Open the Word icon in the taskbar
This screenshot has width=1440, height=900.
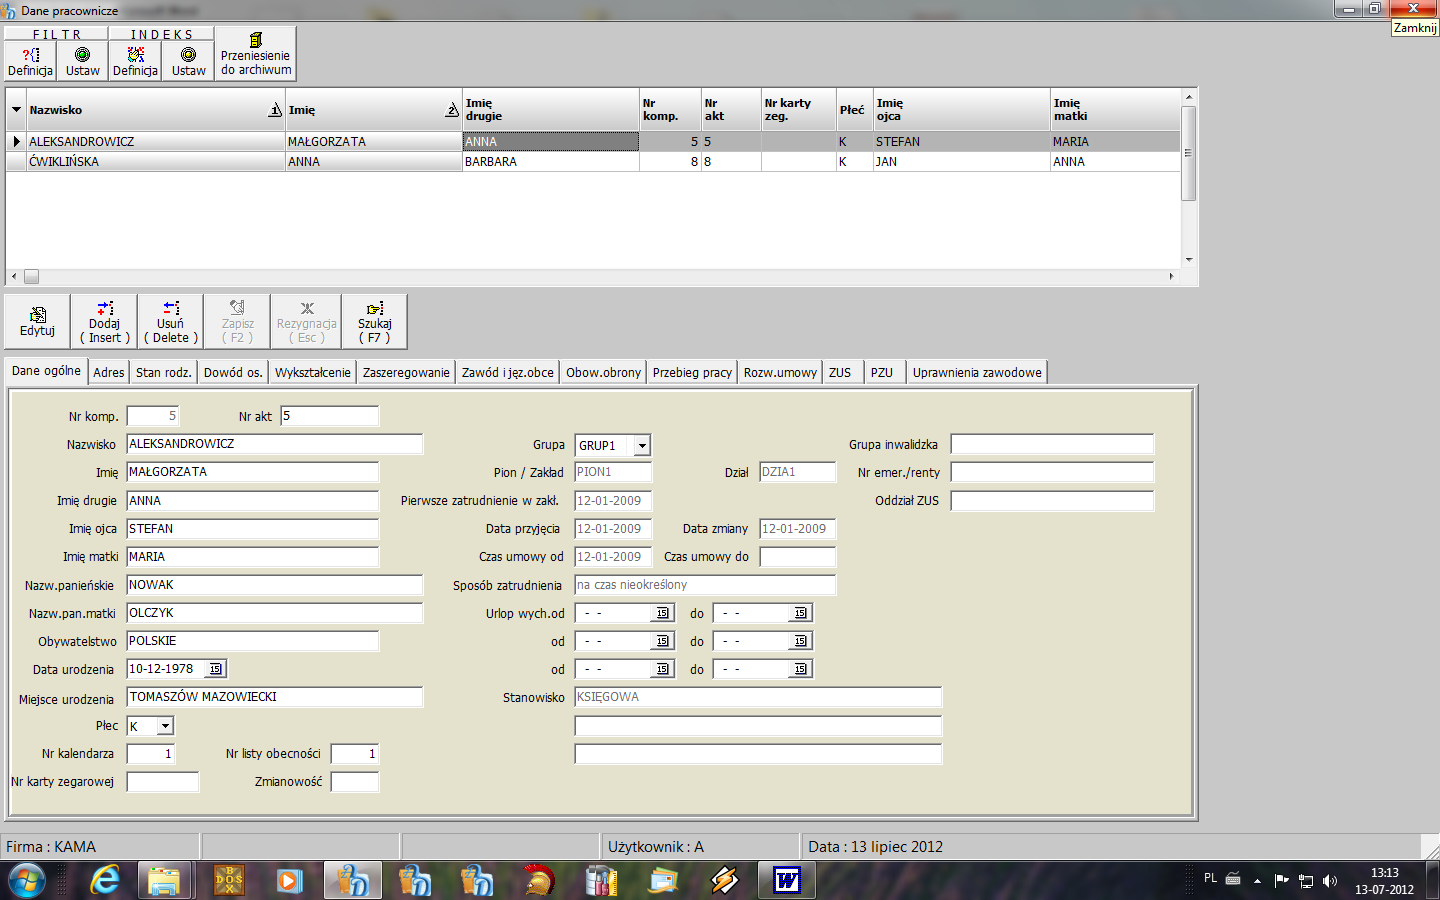pos(787,880)
